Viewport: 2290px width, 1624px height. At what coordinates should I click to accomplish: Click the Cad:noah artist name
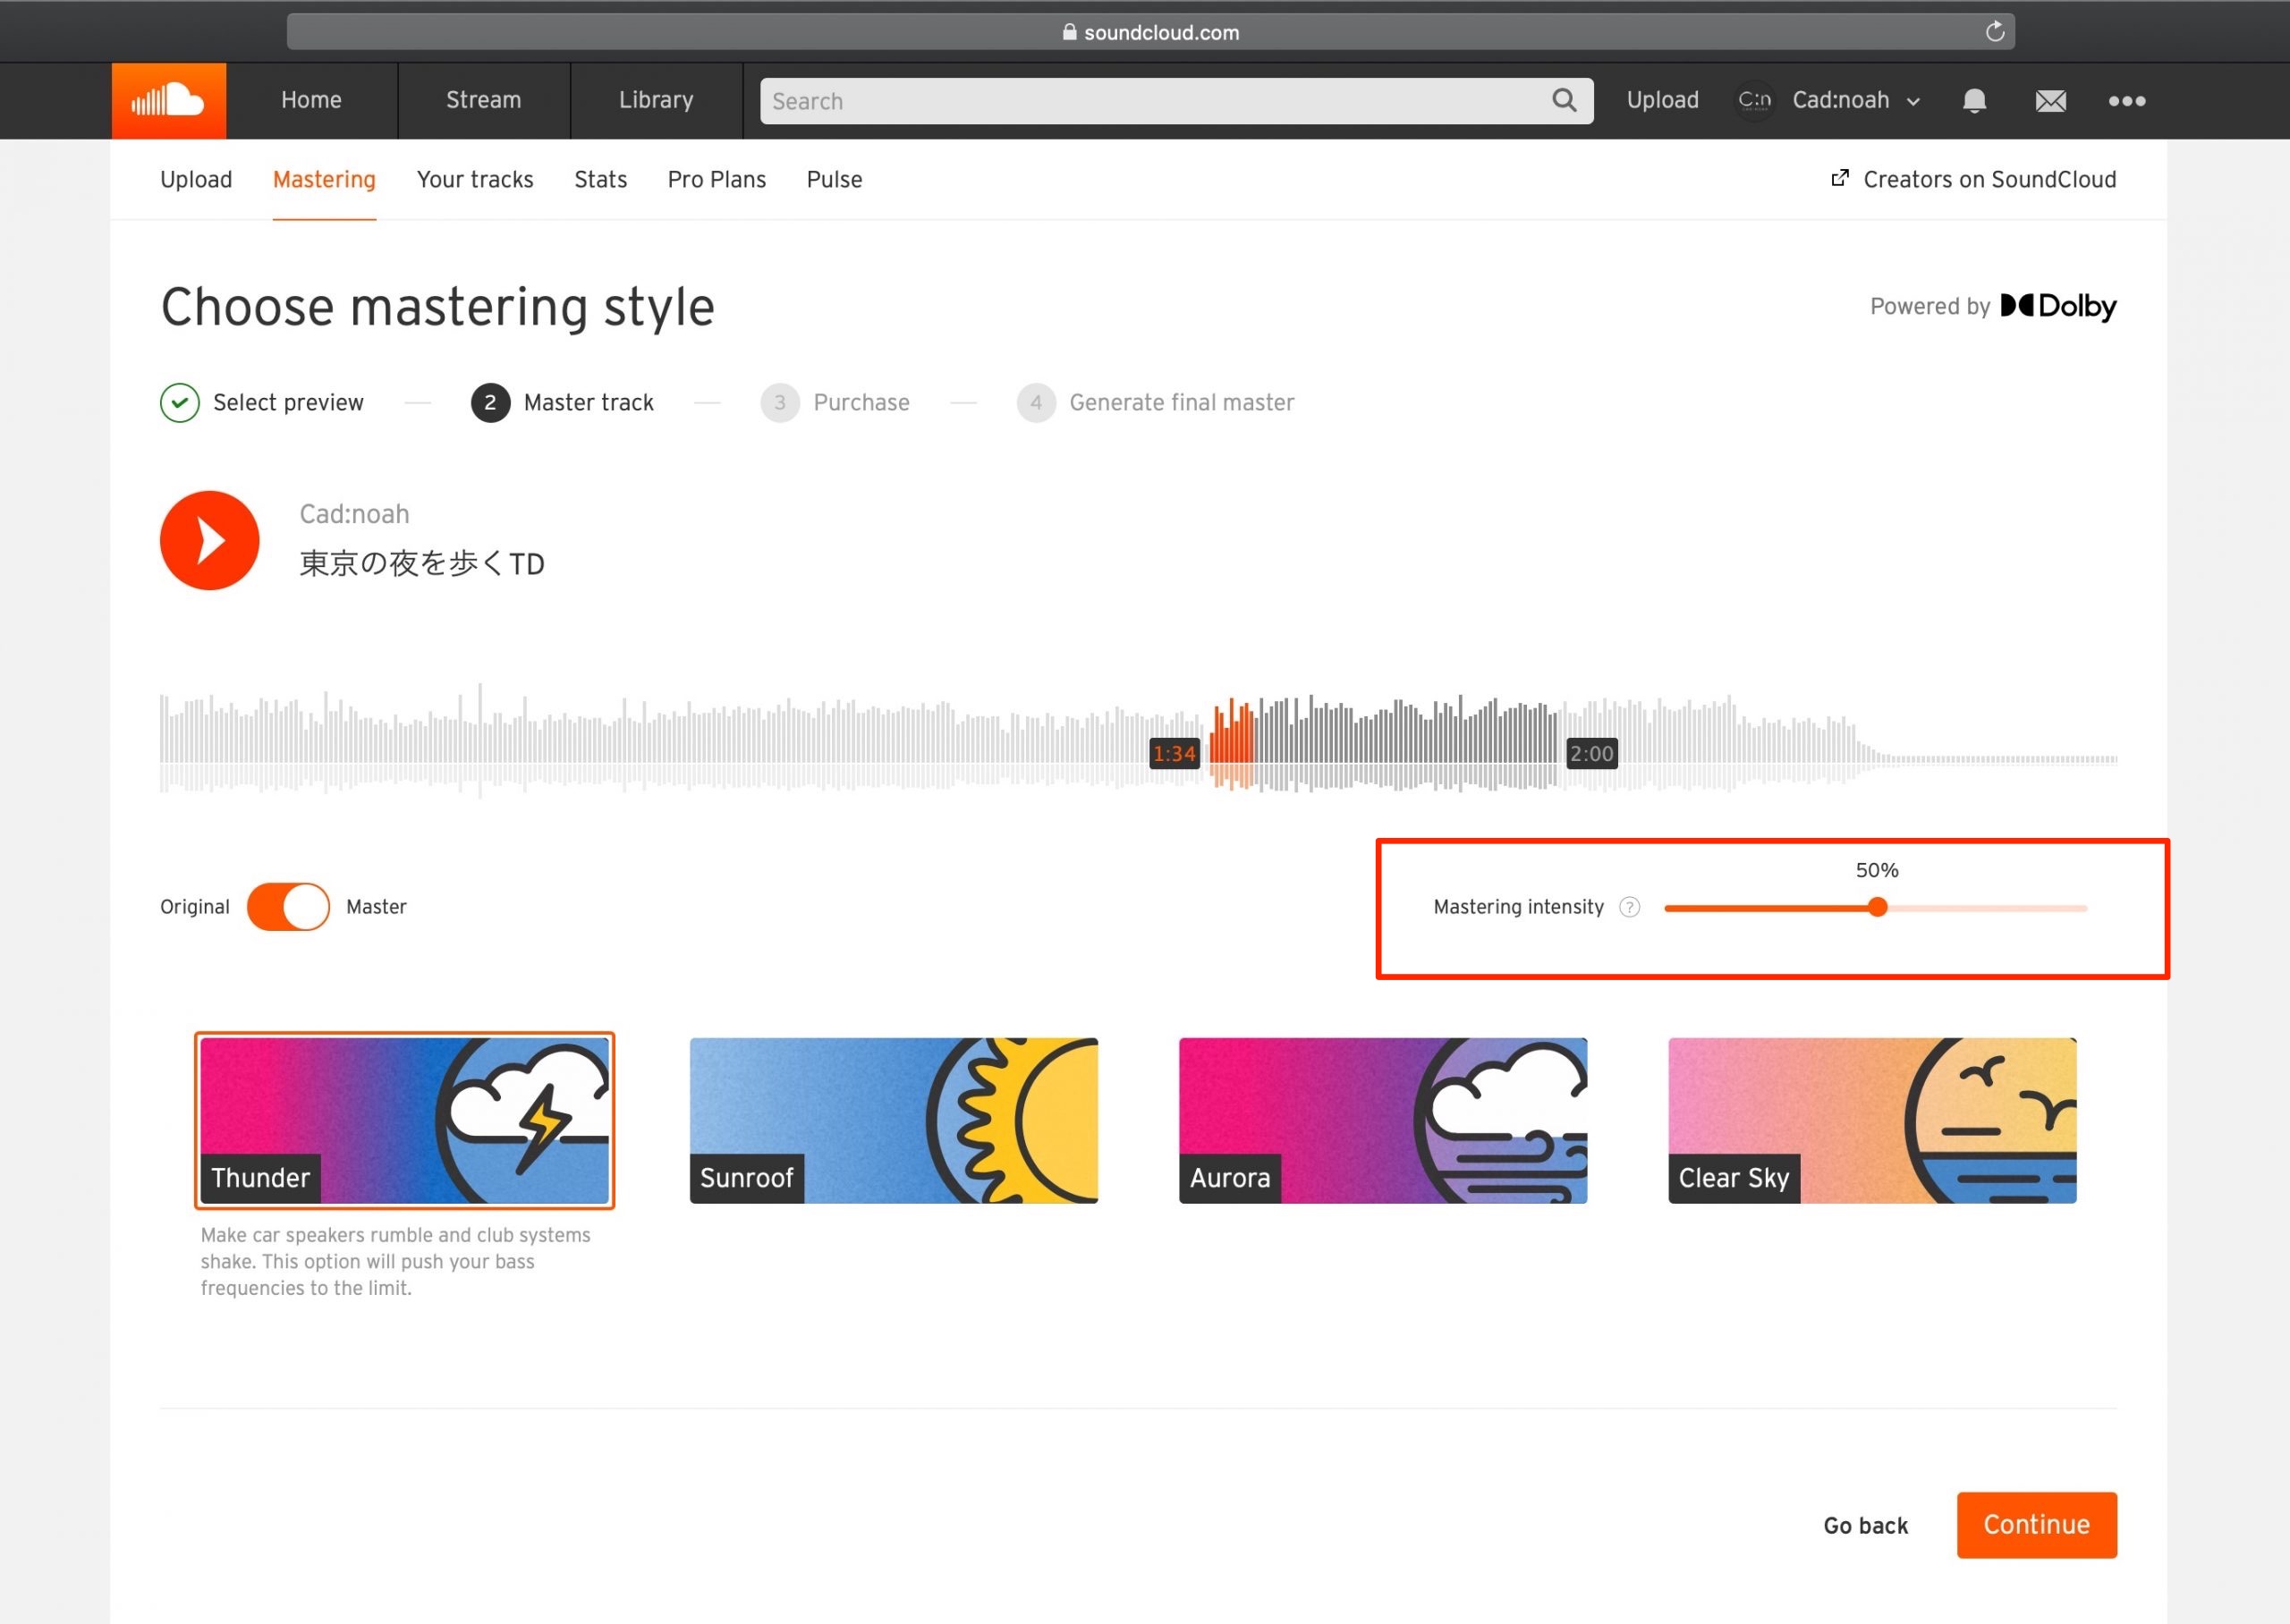tap(354, 514)
